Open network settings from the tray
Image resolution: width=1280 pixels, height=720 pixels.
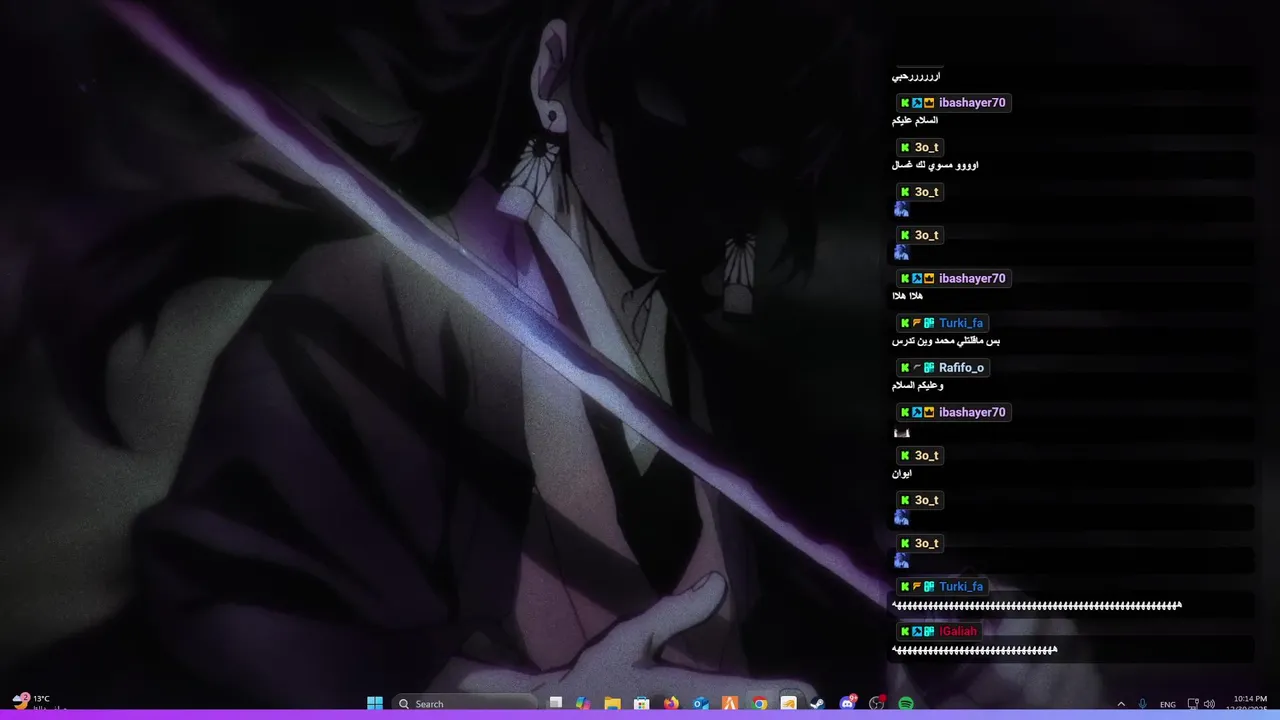(1193, 704)
